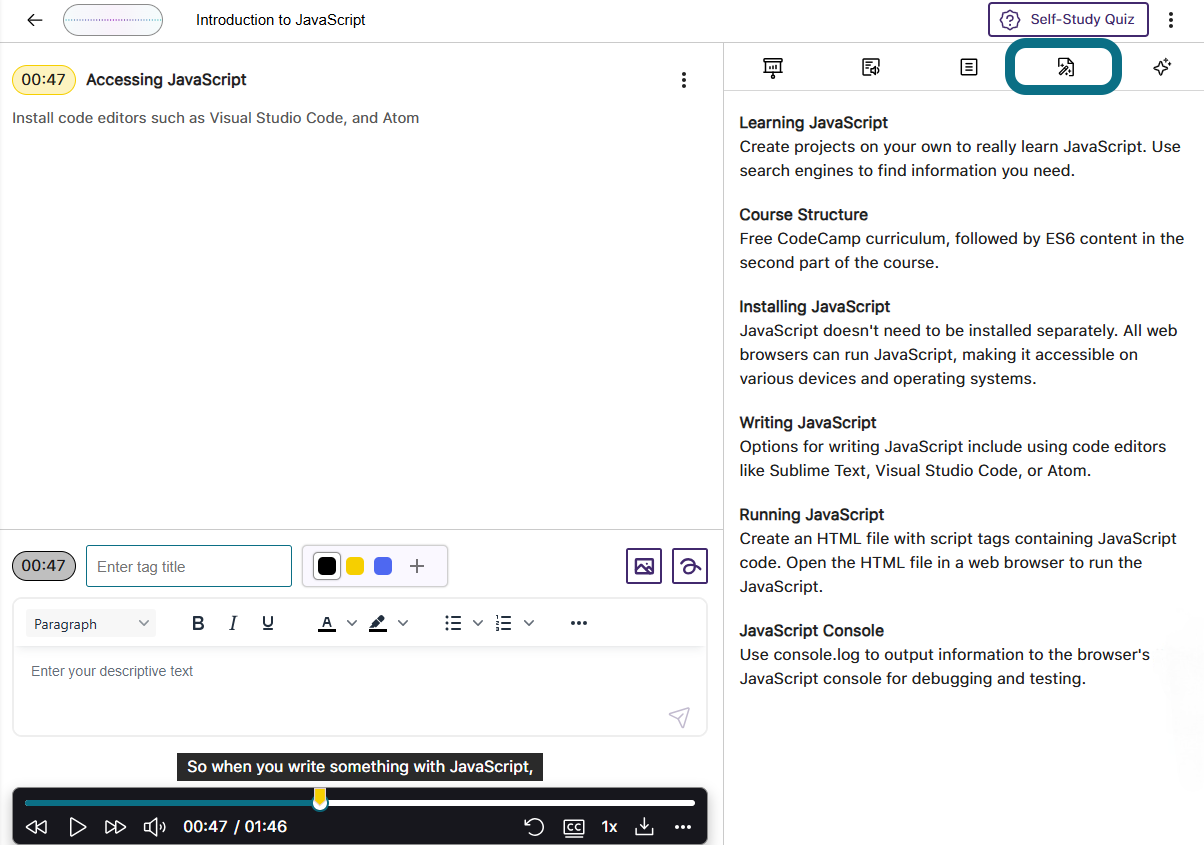Expand the numbered list style arrow

(529, 623)
